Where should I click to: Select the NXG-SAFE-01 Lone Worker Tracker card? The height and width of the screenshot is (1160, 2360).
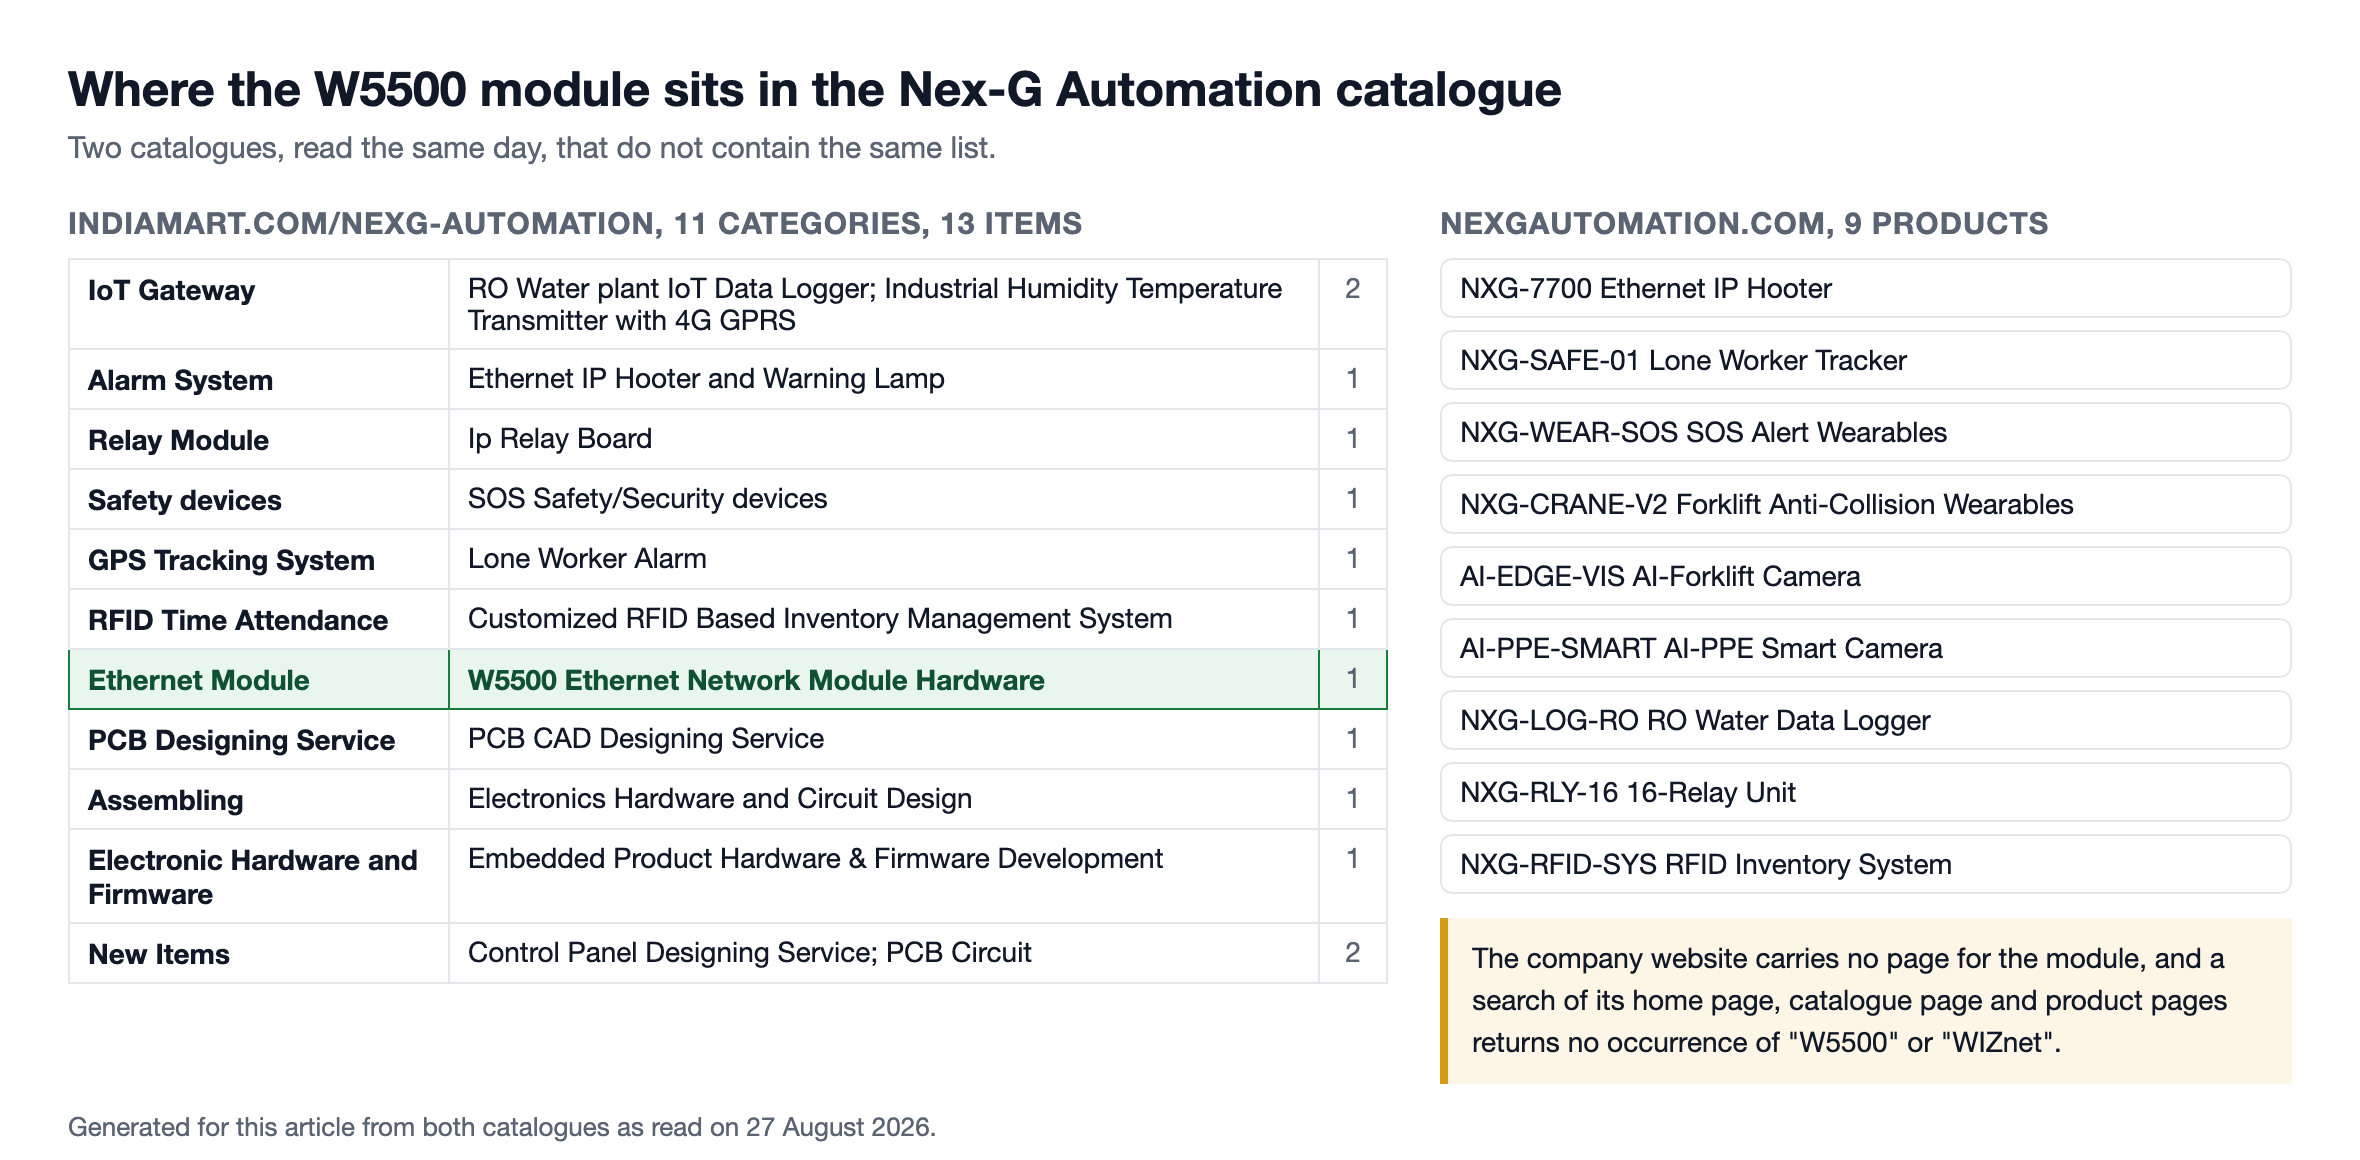pos(1865,360)
